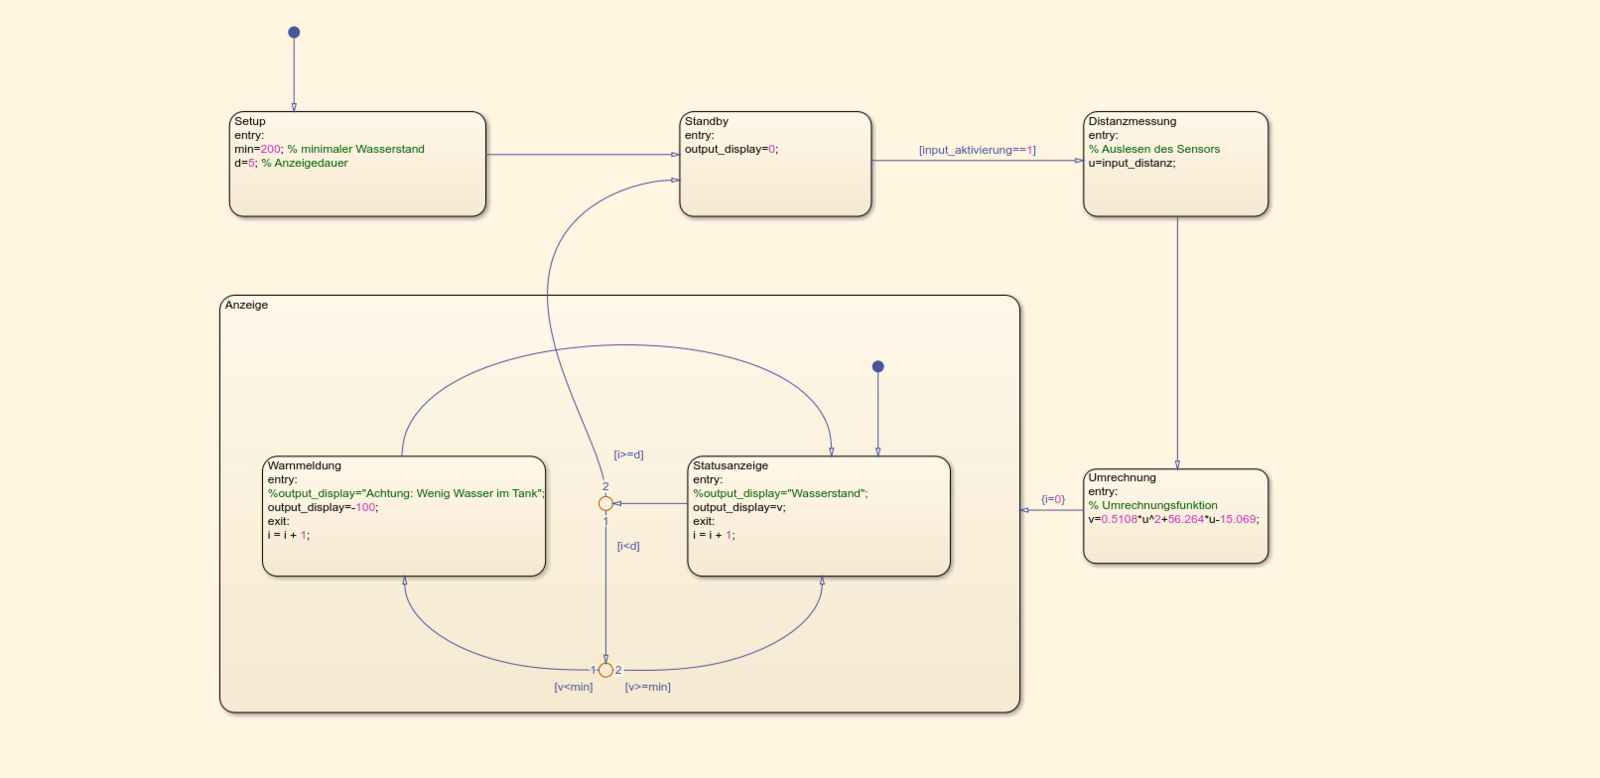Click the Umrechnung state name
The height and width of the screenshot is (778, 1600).
click(1122, 477)
